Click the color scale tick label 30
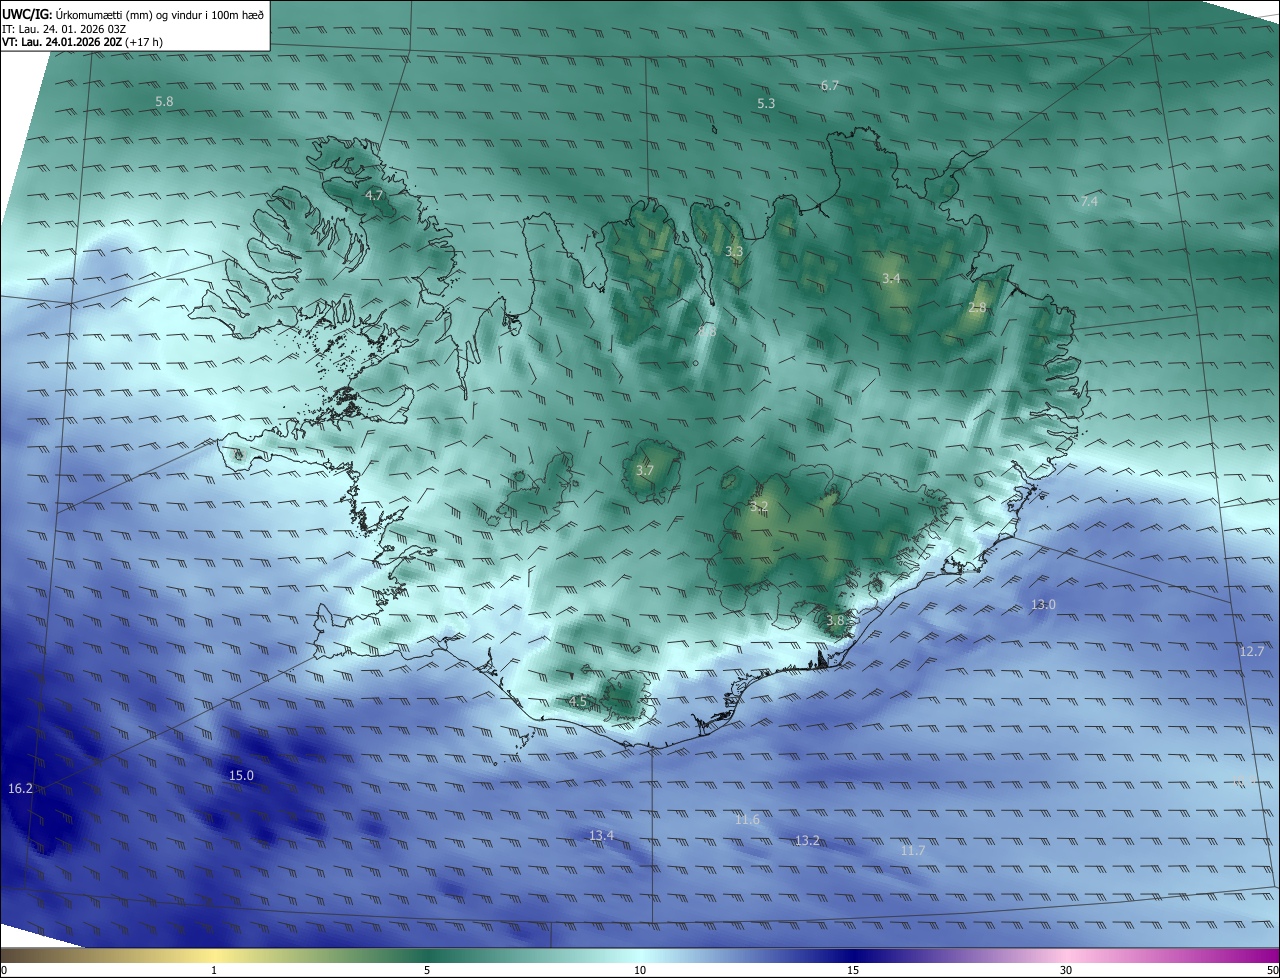The height and width of the screenshot is (978, 1280). coord(1066,970)
